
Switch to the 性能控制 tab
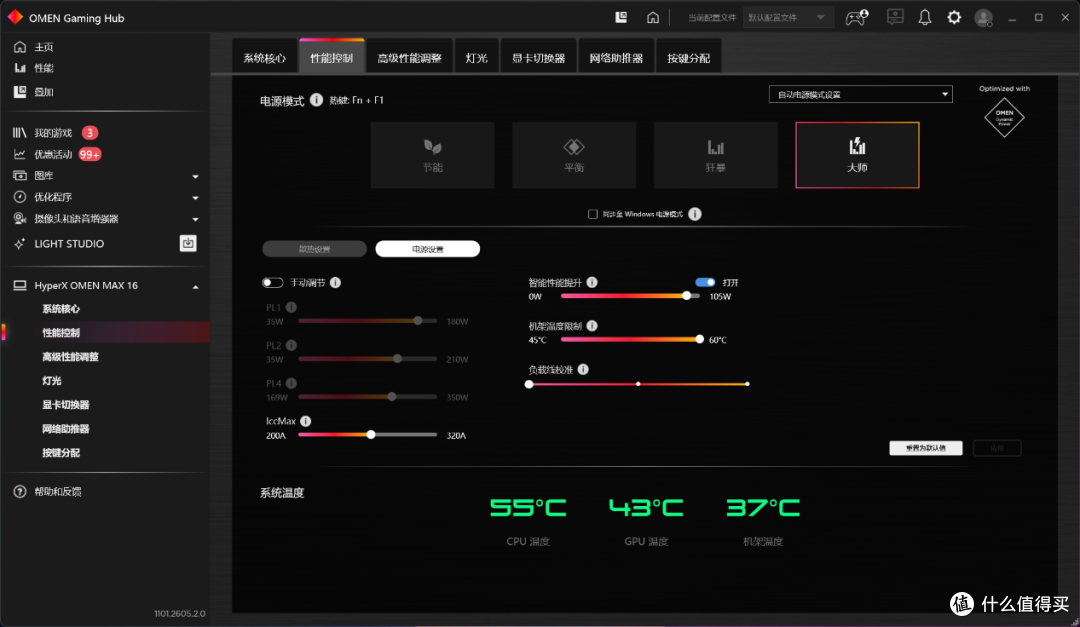[x=331, y=58]
